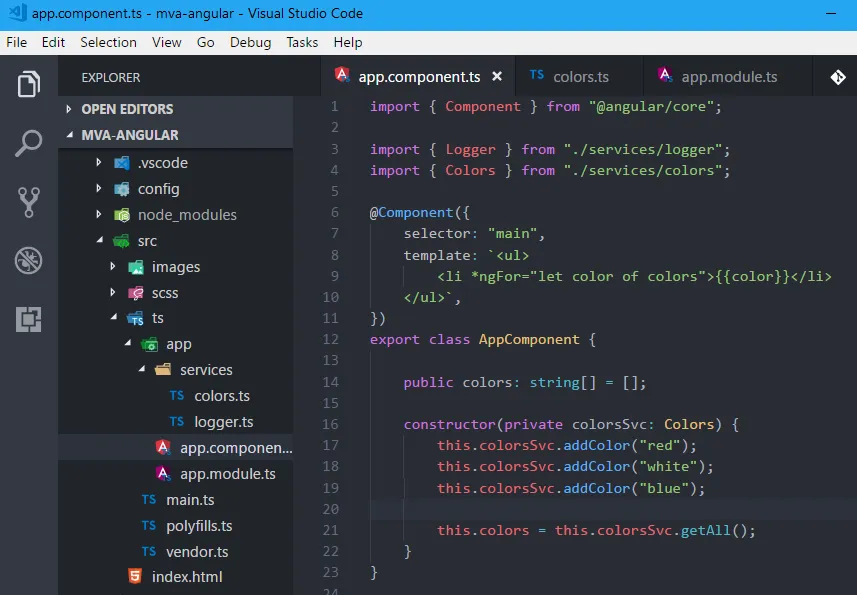
Task: Open the Edit menu
Action: pos(54,43)
